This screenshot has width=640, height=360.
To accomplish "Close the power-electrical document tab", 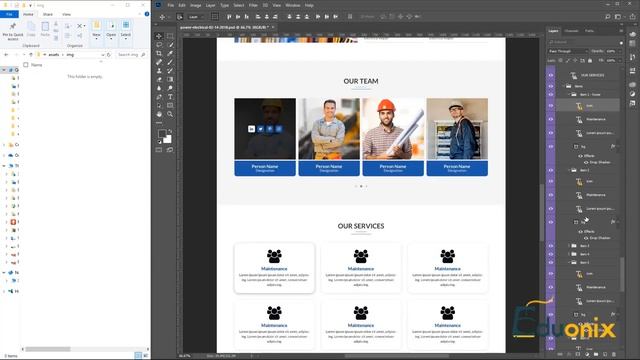I will (273, 27).
